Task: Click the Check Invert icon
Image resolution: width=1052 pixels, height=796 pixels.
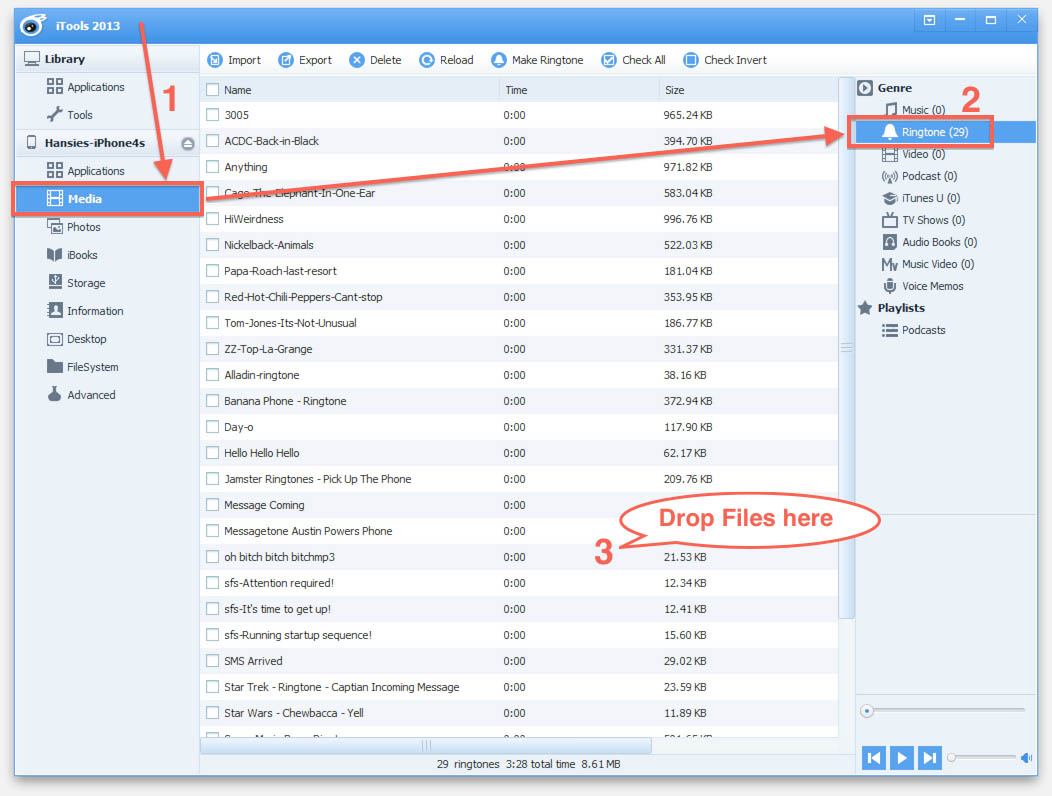Action: click(690, 60)
